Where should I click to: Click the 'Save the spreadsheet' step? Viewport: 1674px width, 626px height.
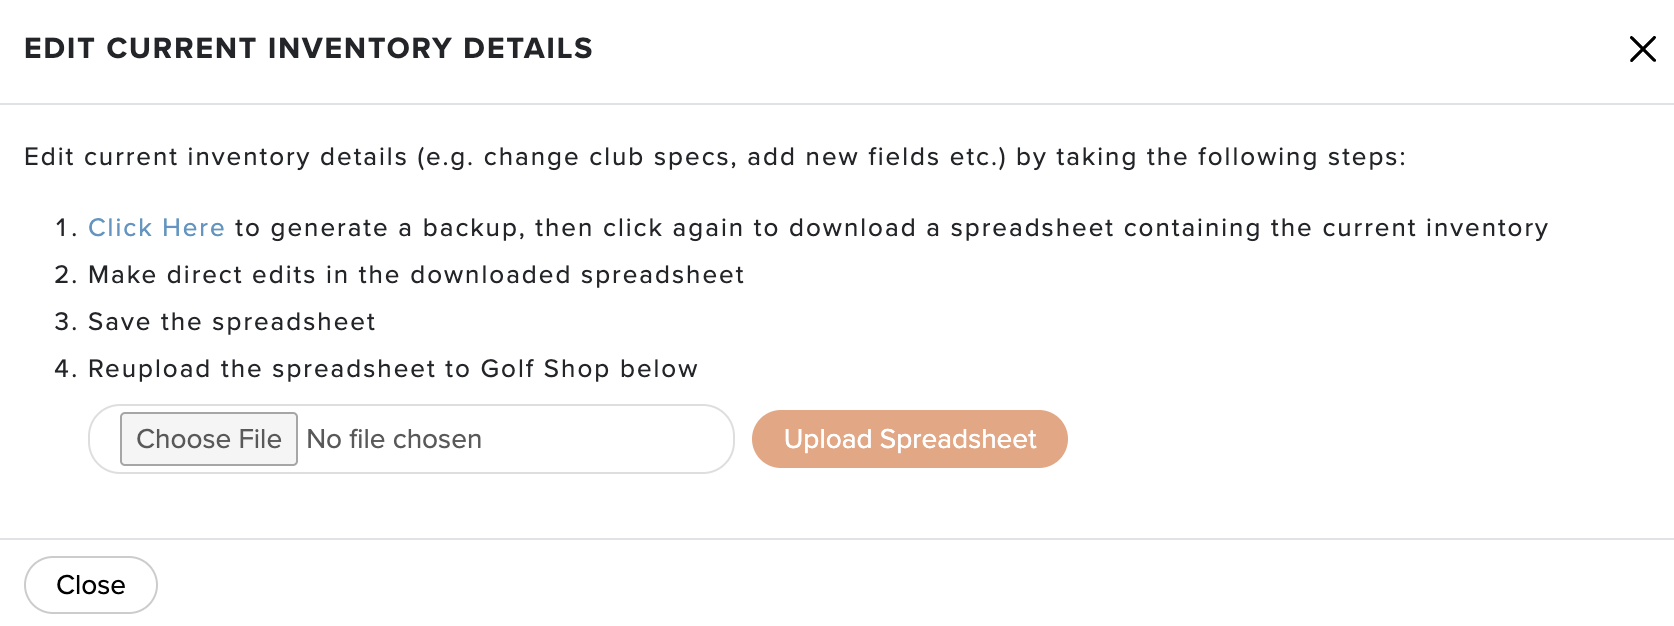pos(232,322)
